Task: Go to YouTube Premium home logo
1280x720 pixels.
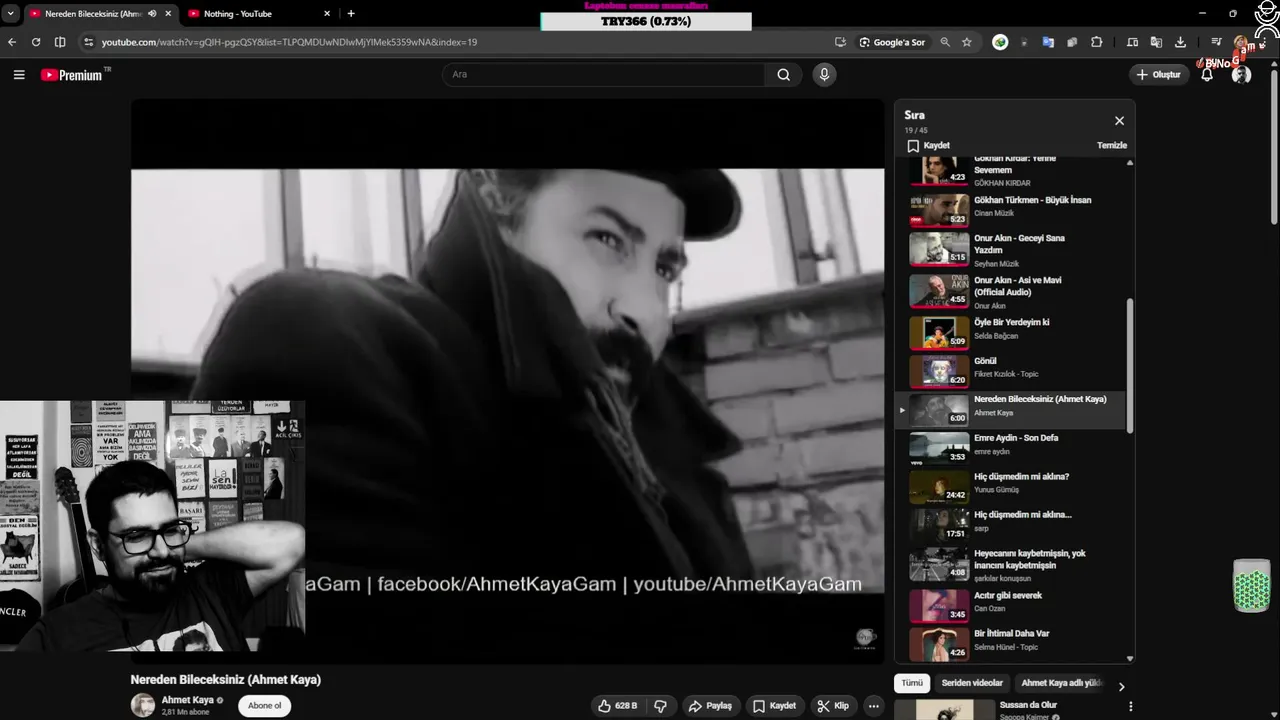Action: click(72, 75)
